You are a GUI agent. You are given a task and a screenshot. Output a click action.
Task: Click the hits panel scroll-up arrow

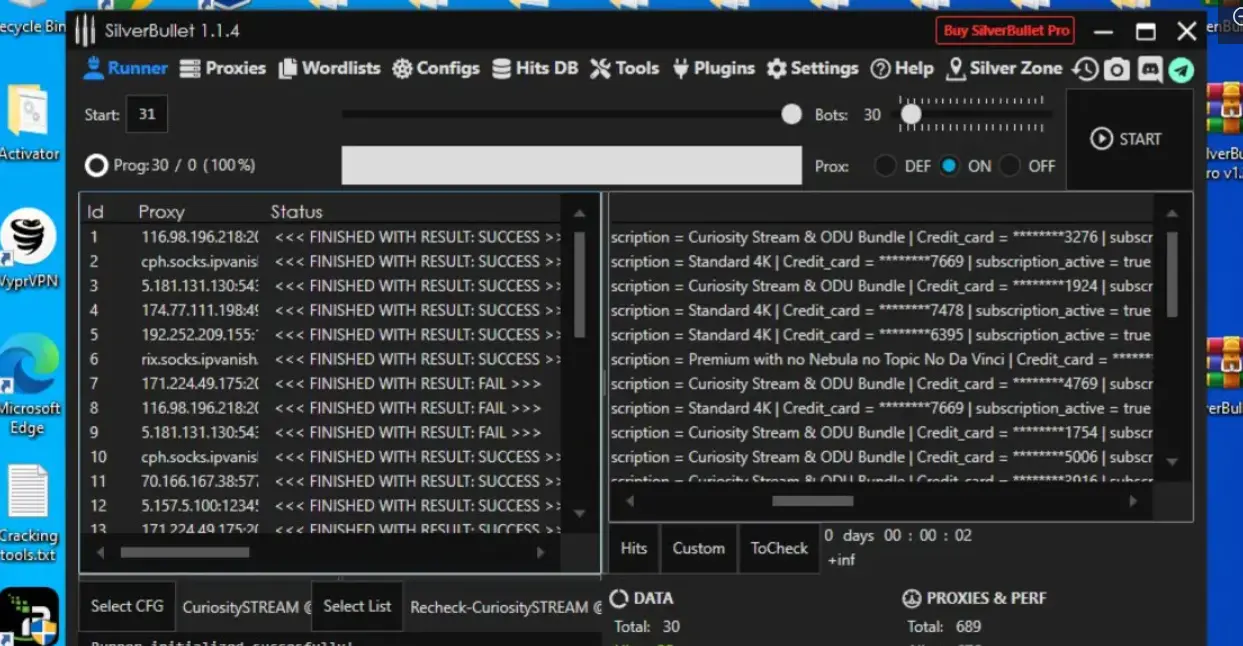pos(1172,214)
